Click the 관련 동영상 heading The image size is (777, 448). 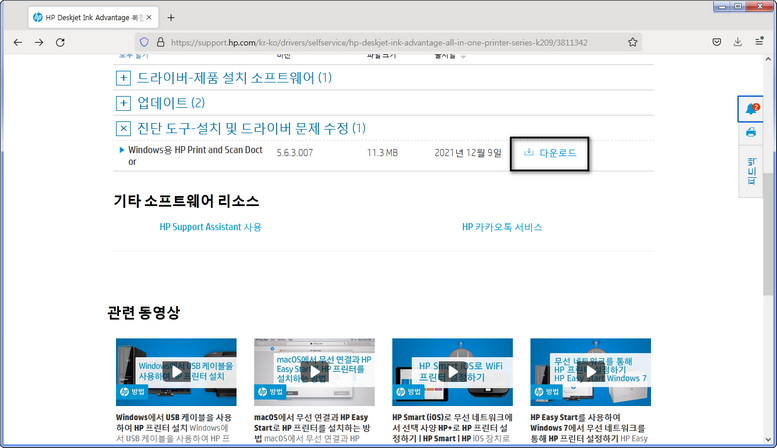(x=143, y=313)
